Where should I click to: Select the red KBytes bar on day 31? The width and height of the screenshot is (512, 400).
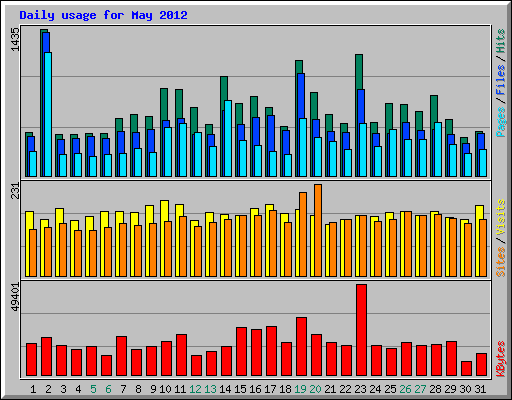pos(481,365)
